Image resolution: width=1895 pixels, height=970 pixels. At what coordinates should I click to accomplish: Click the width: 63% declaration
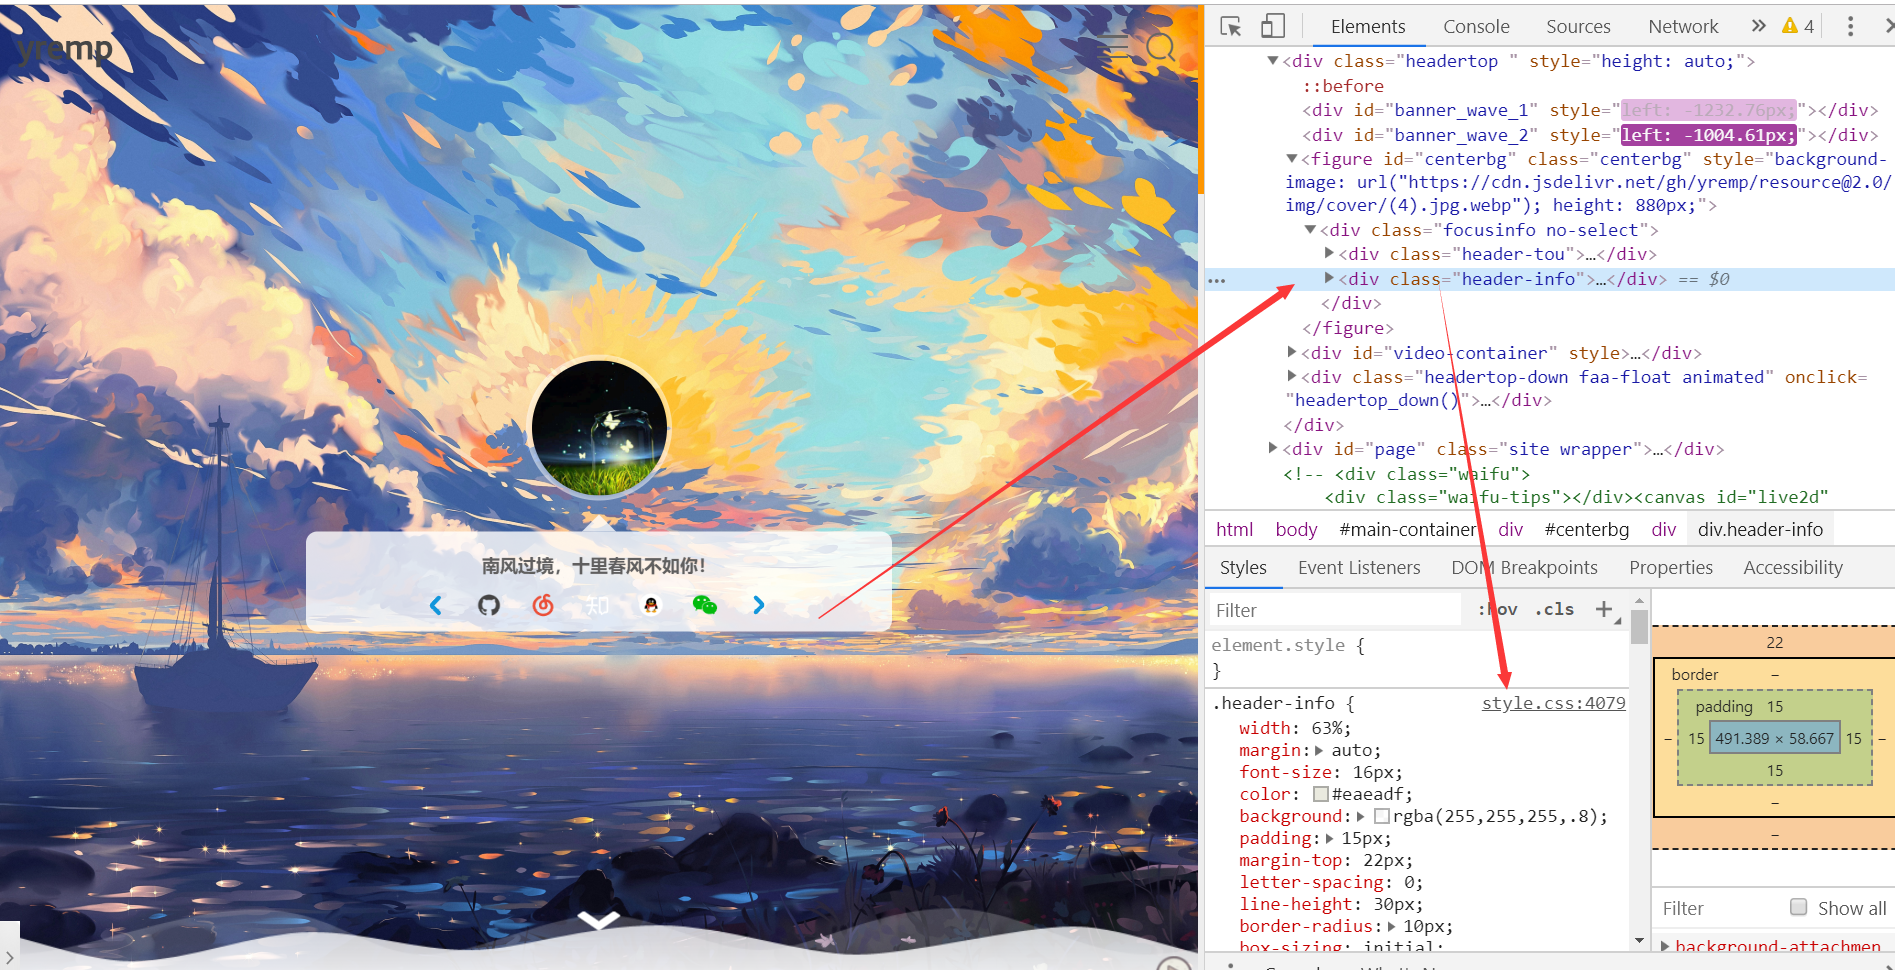pos(1295,728)
